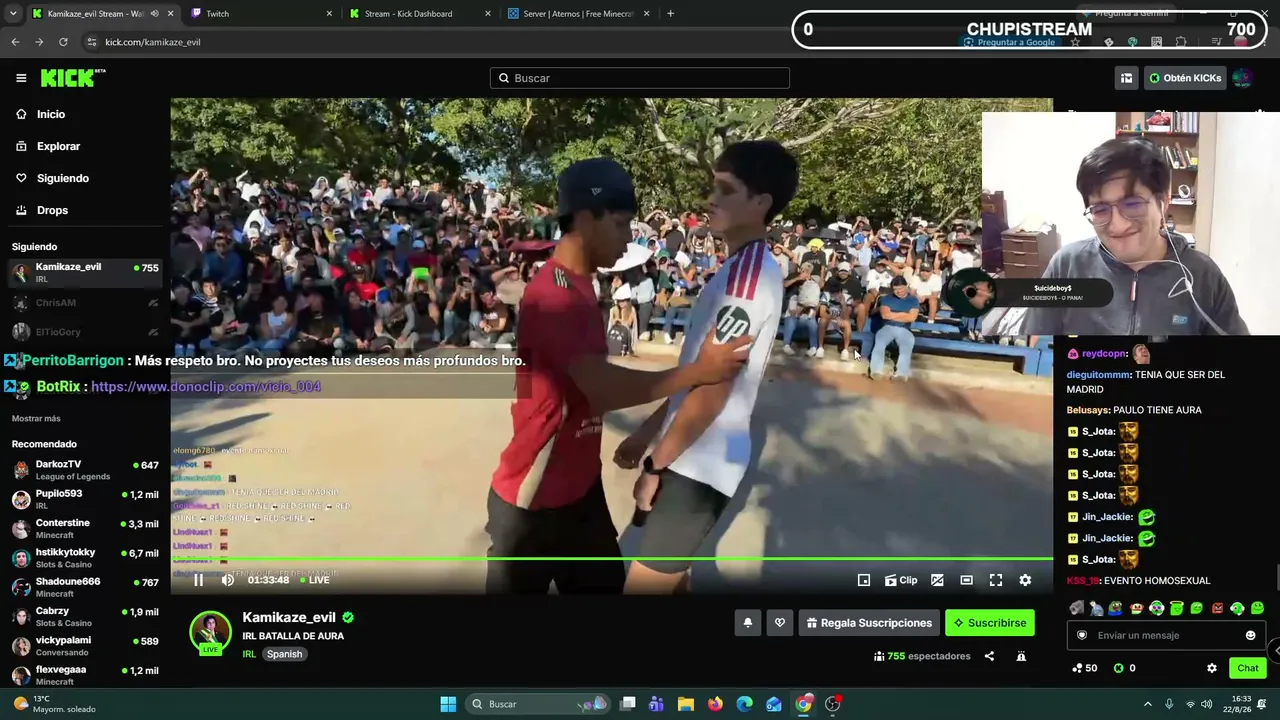Screen dimensions: 1280x720
Task: Open vickypalami recommended channel
Action: coord(85,646)
